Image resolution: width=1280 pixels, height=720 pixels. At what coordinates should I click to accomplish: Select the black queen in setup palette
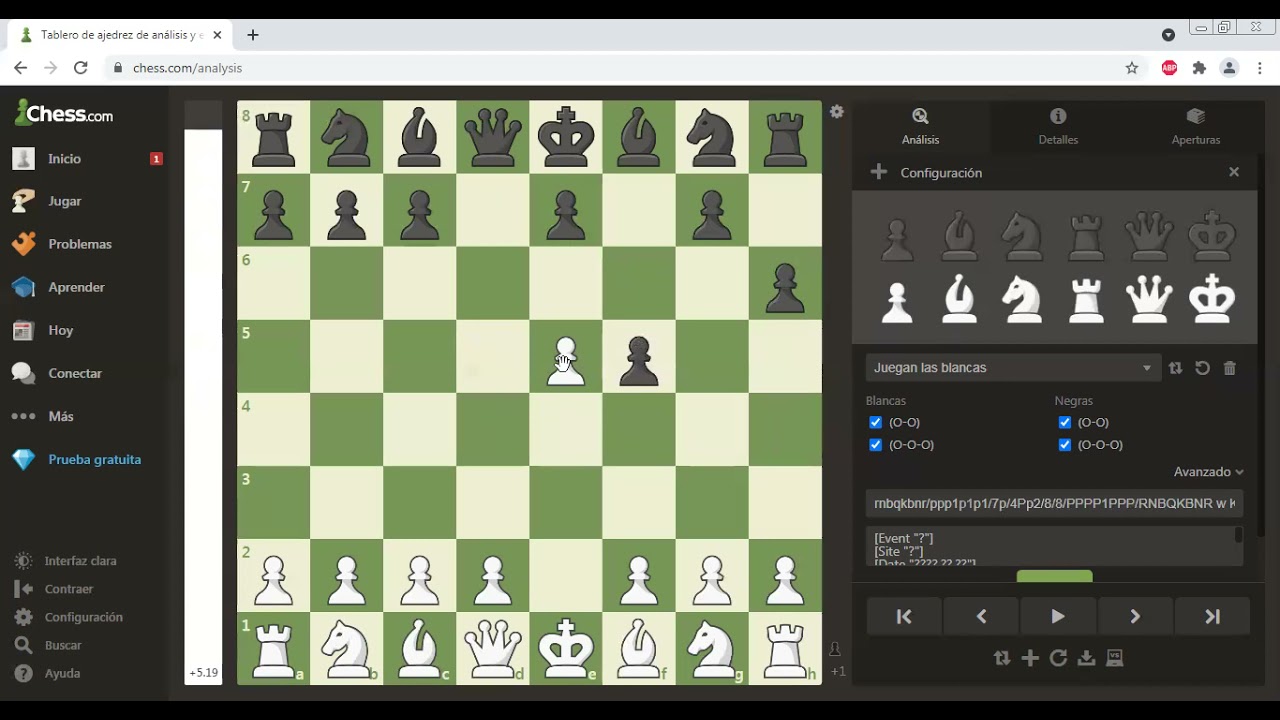tap(1149, 236)
